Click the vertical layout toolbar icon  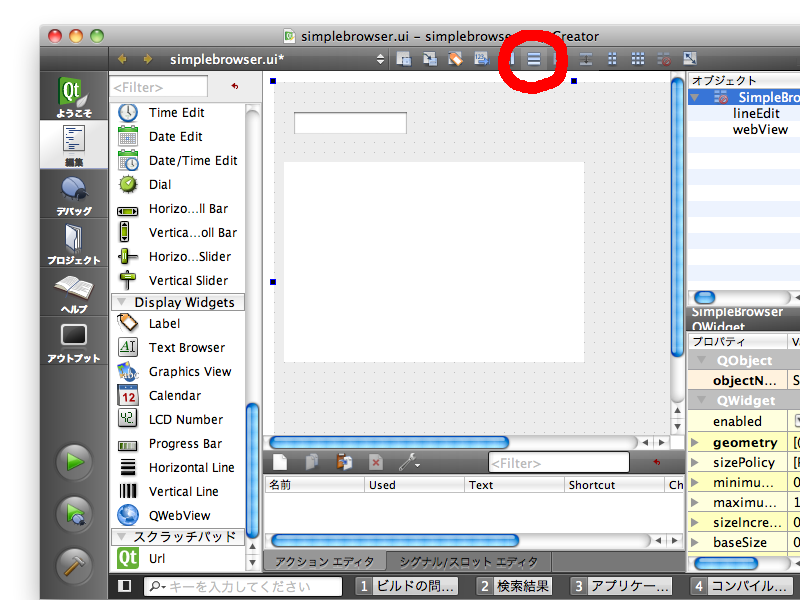tap(534, 59)
